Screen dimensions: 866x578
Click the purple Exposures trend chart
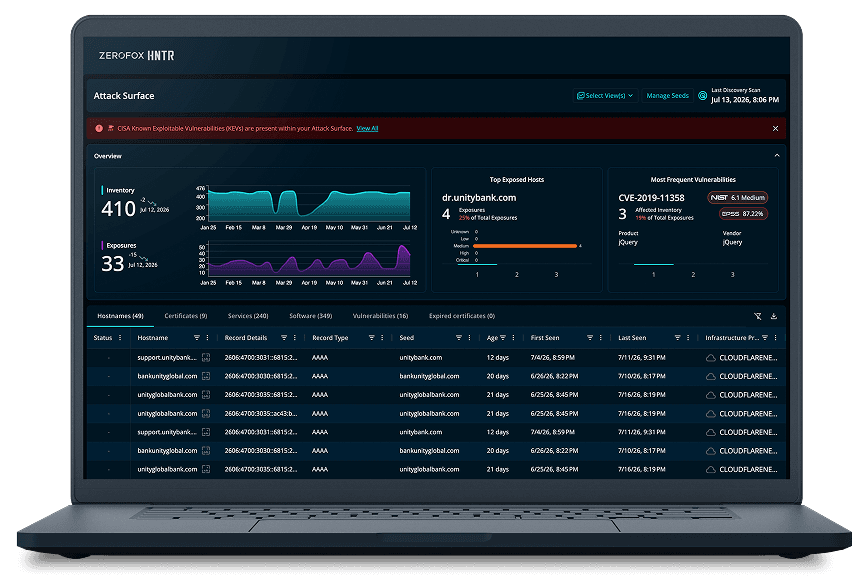pos(309,259)
